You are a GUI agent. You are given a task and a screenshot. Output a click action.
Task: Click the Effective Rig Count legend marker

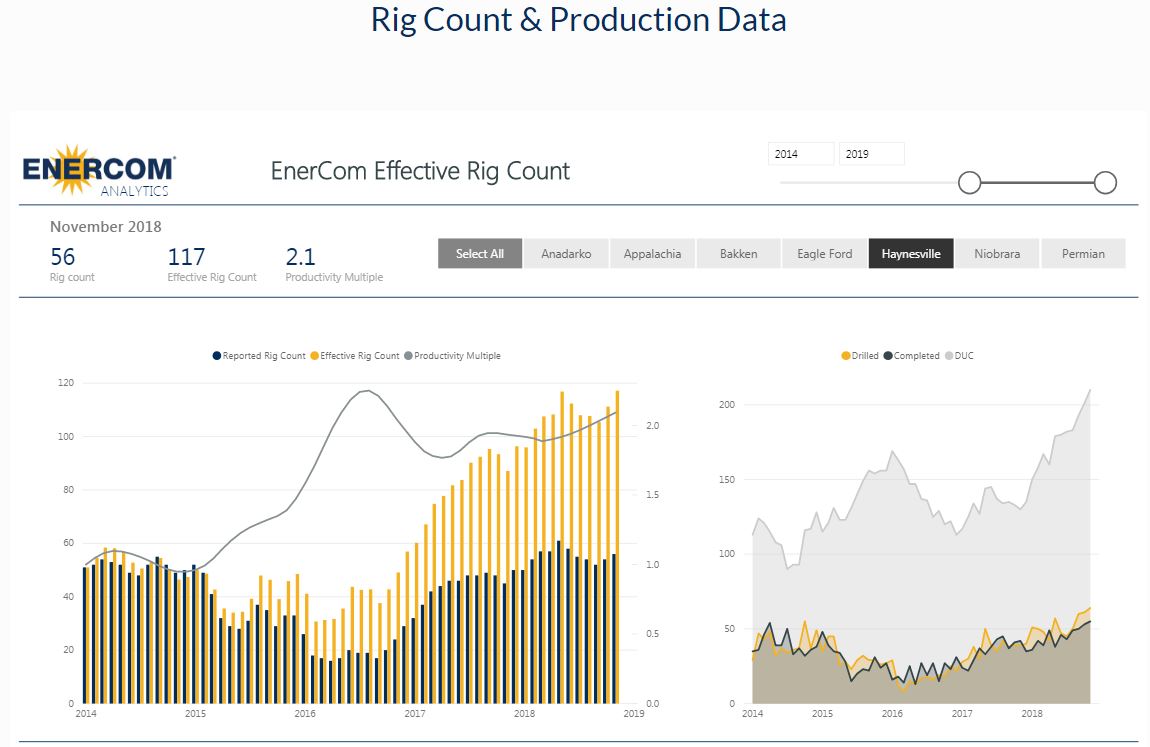(314, 356)
